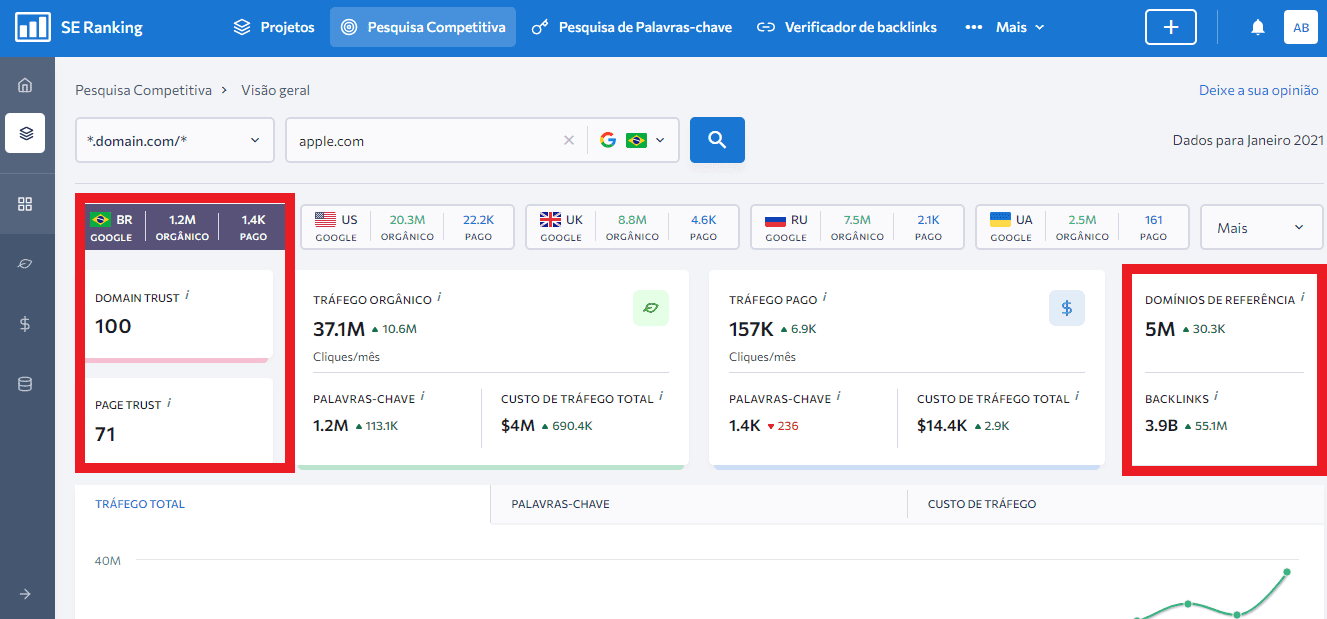The height and width of the screenshot is (619, 1327).
Task: Expand the Mais regions dropdown
Action: tap(1261, 227)
